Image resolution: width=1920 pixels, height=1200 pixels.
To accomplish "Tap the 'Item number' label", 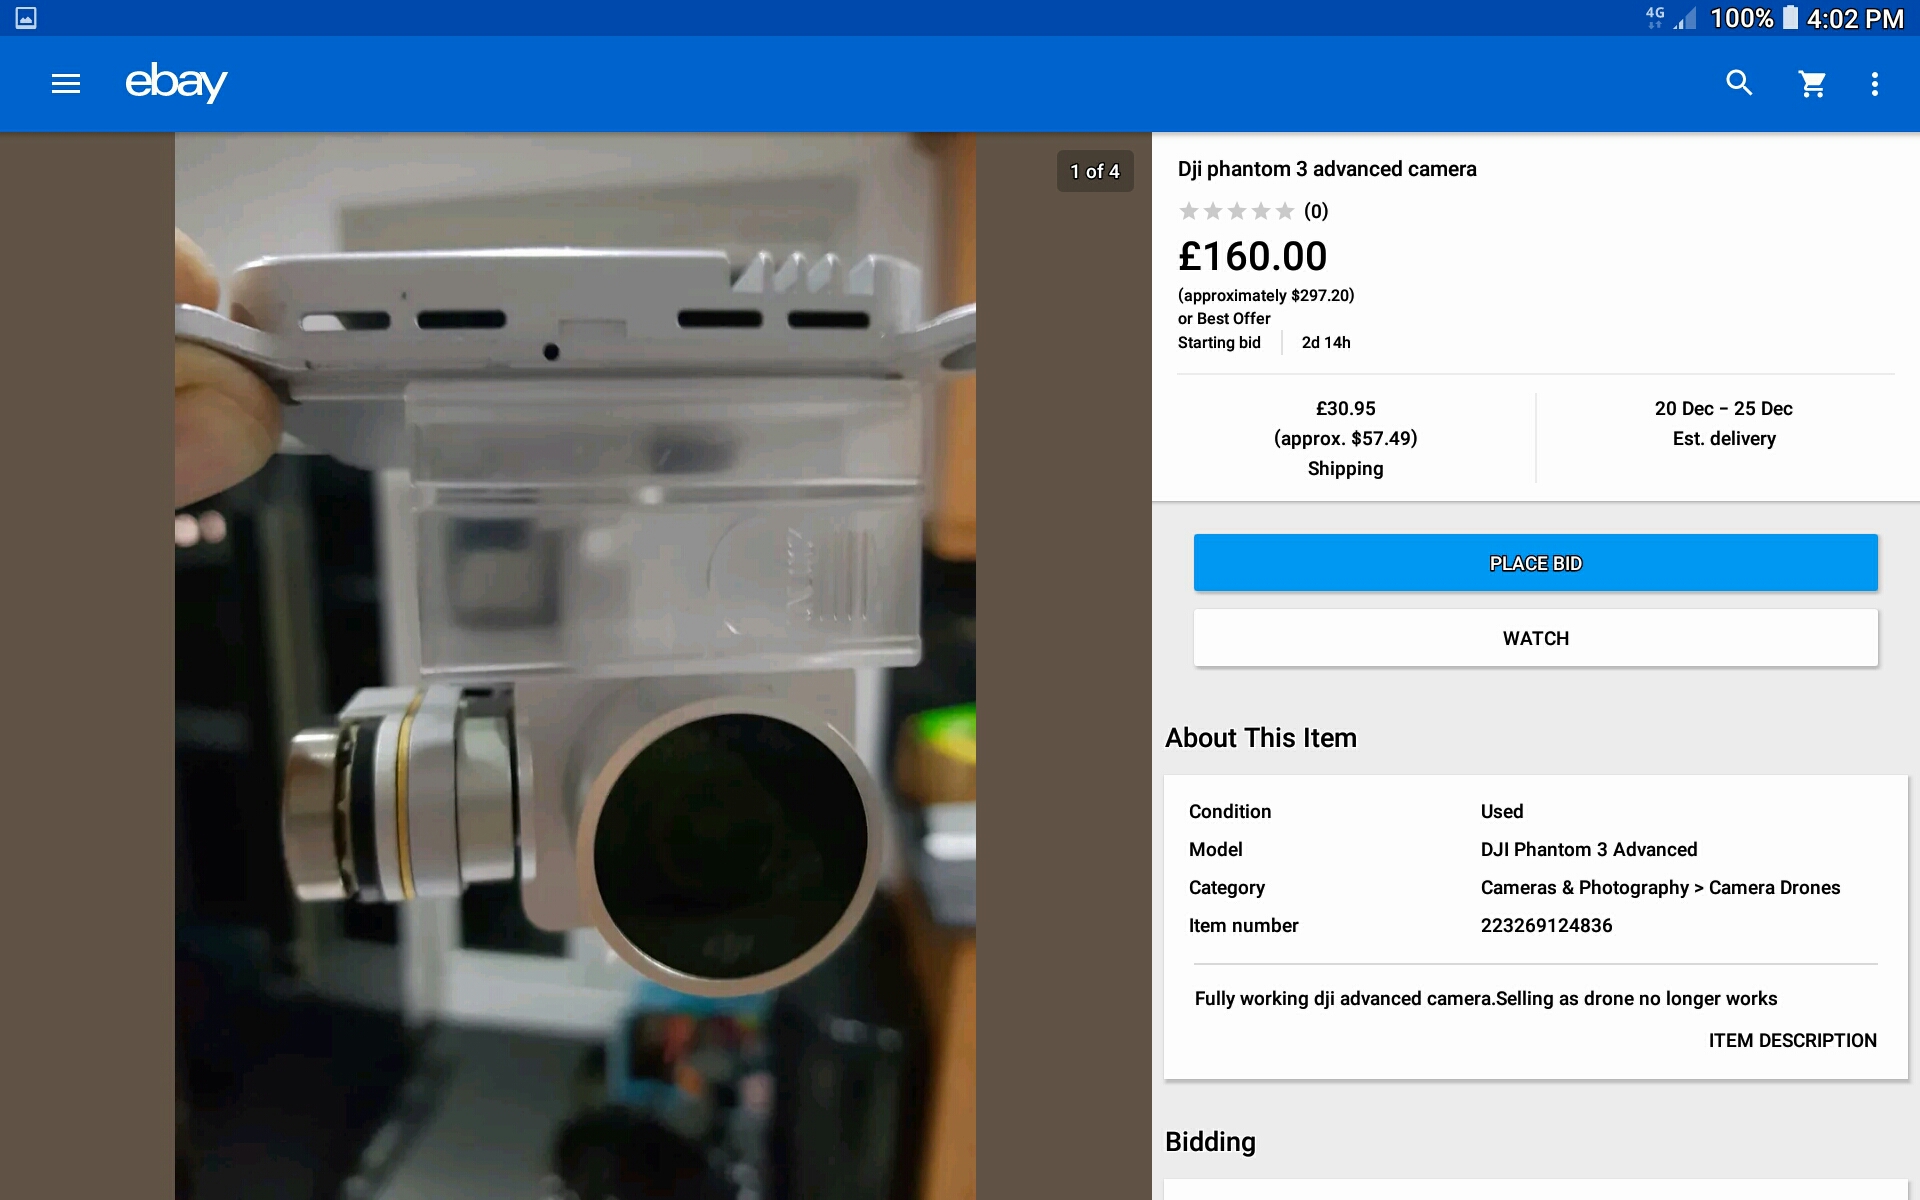I will click(1244, 925).
